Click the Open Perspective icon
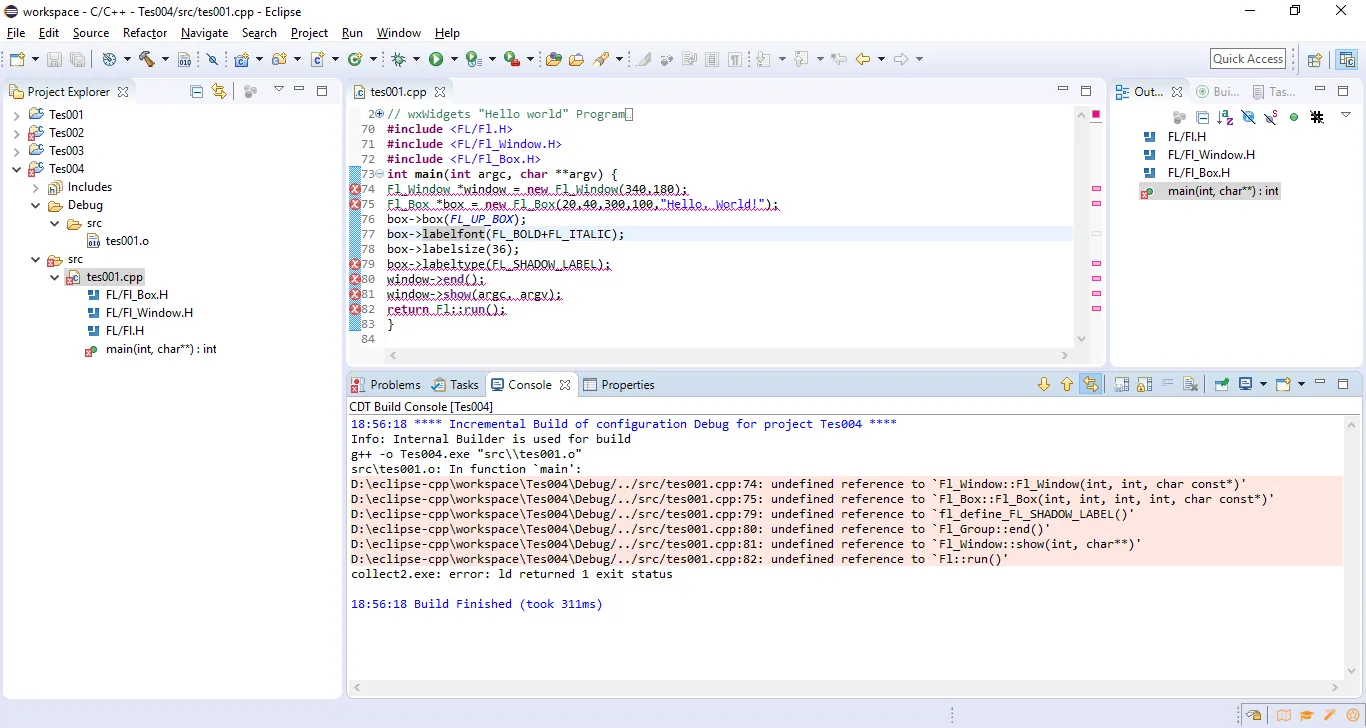The height and width of the screenshot is (728, 1366). coord(1315,59)
